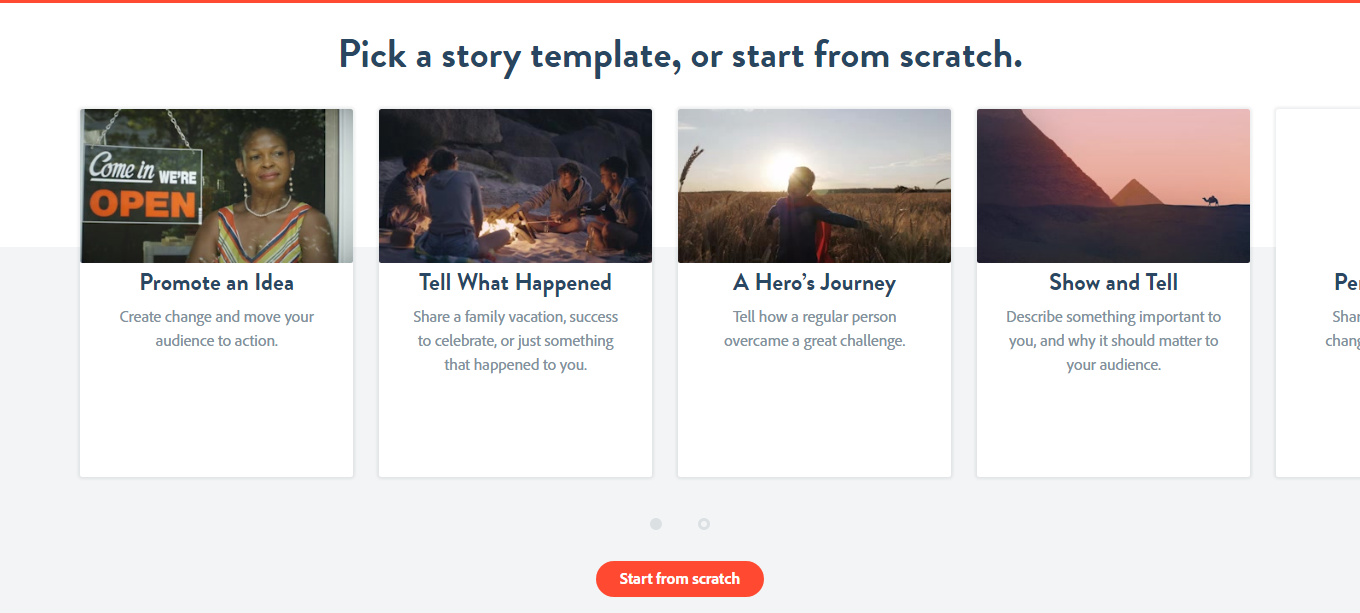Click blank area of Promote an Idea card

[x=217, y=415]
